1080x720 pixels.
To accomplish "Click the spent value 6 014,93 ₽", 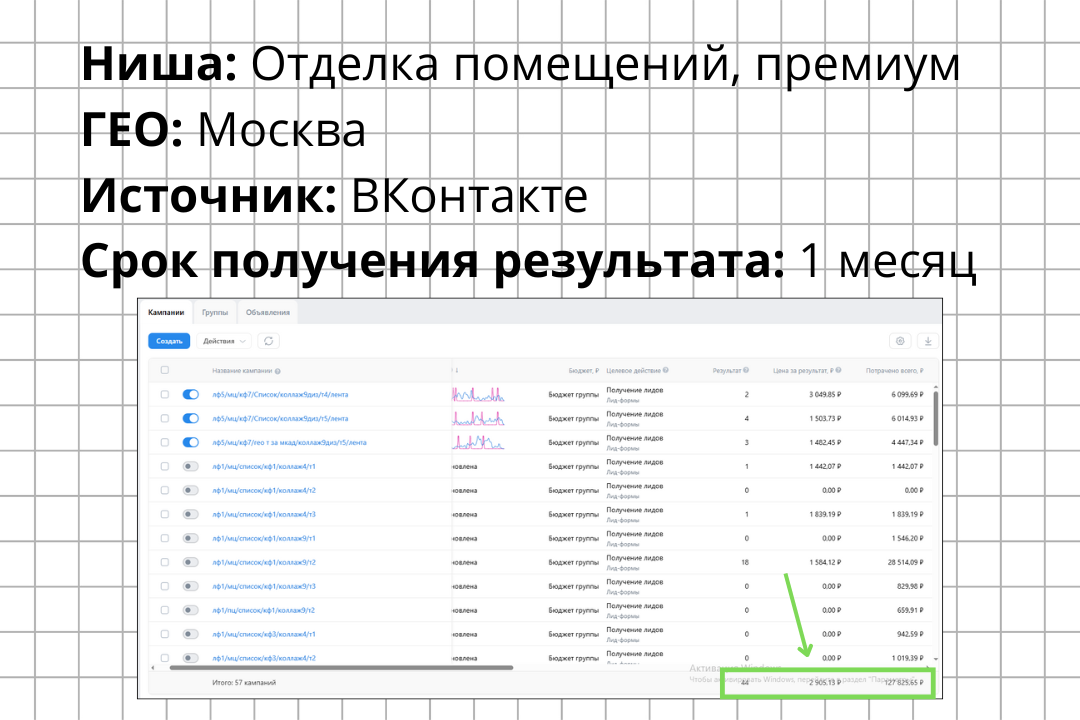I will (x=907, y=419).
